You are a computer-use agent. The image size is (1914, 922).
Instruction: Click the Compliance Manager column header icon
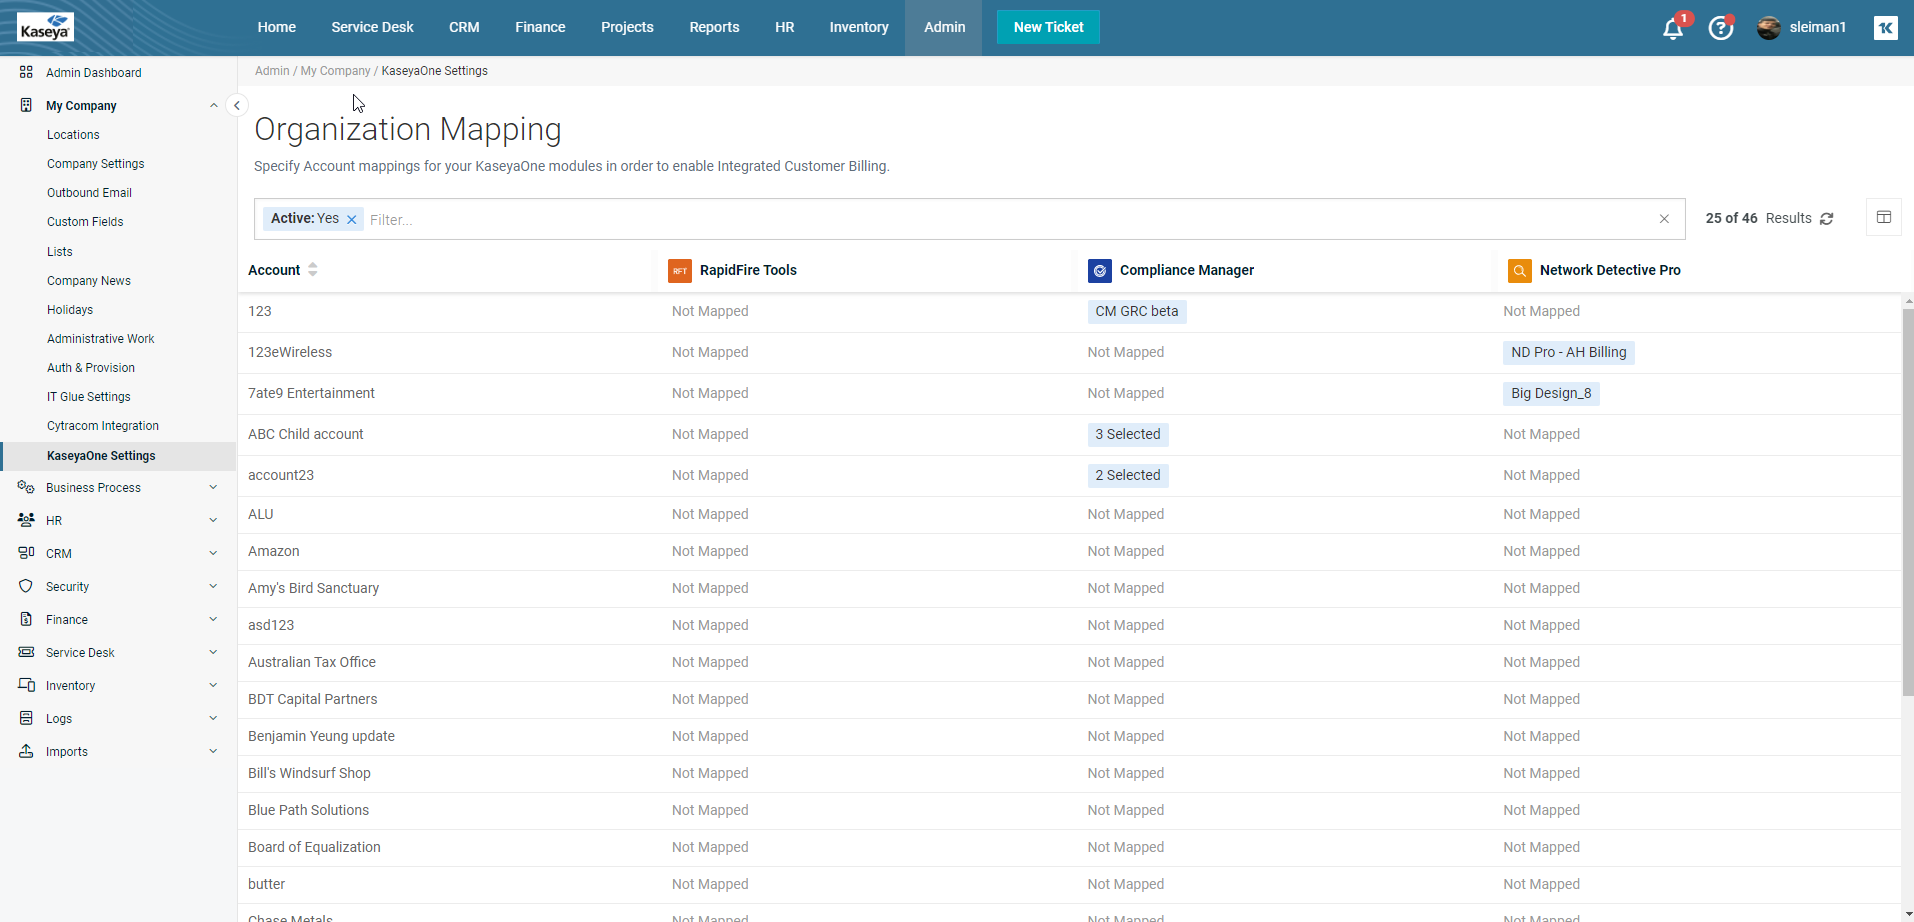[x=1098, y=270]
